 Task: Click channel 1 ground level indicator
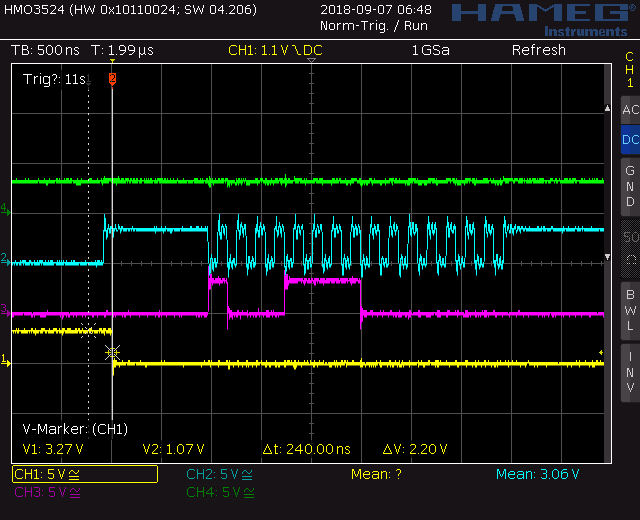(x=5, y=360)
